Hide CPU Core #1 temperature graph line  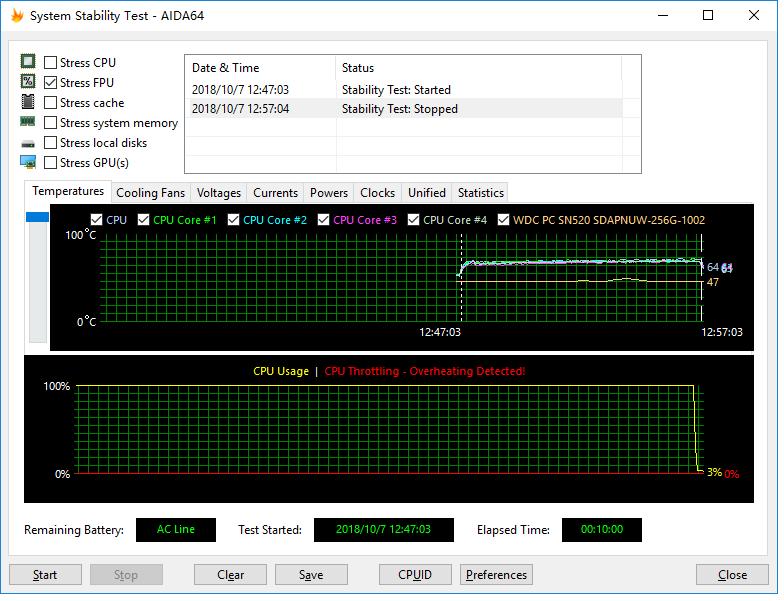(144, 220)
